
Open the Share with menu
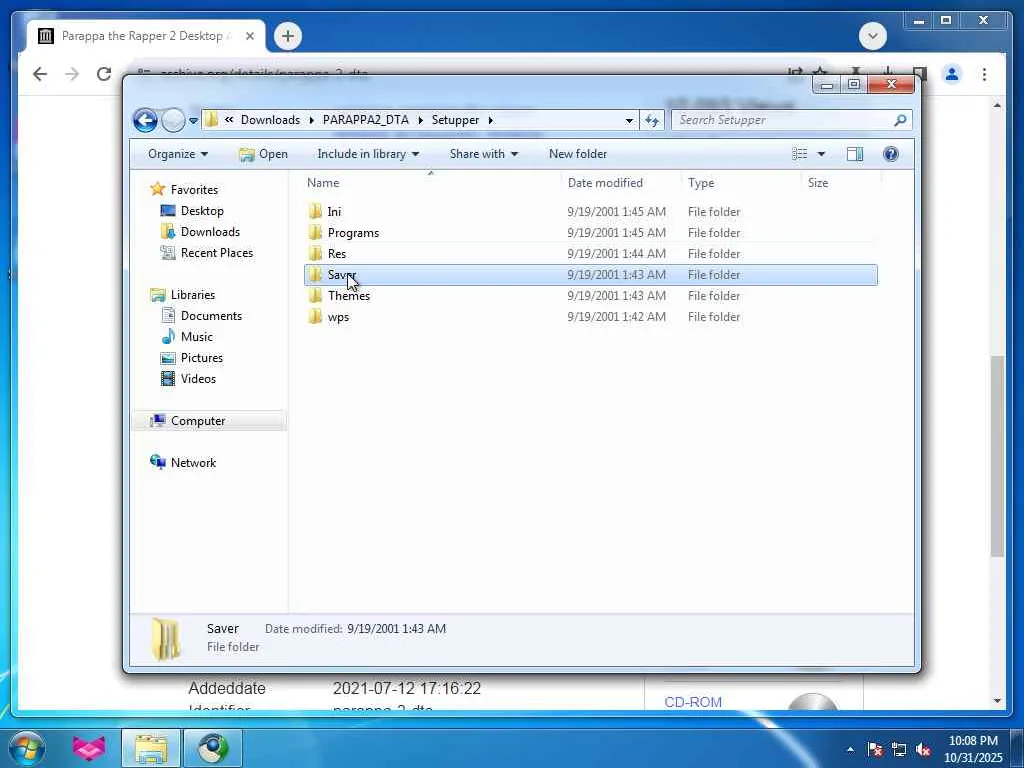[483, 154]
